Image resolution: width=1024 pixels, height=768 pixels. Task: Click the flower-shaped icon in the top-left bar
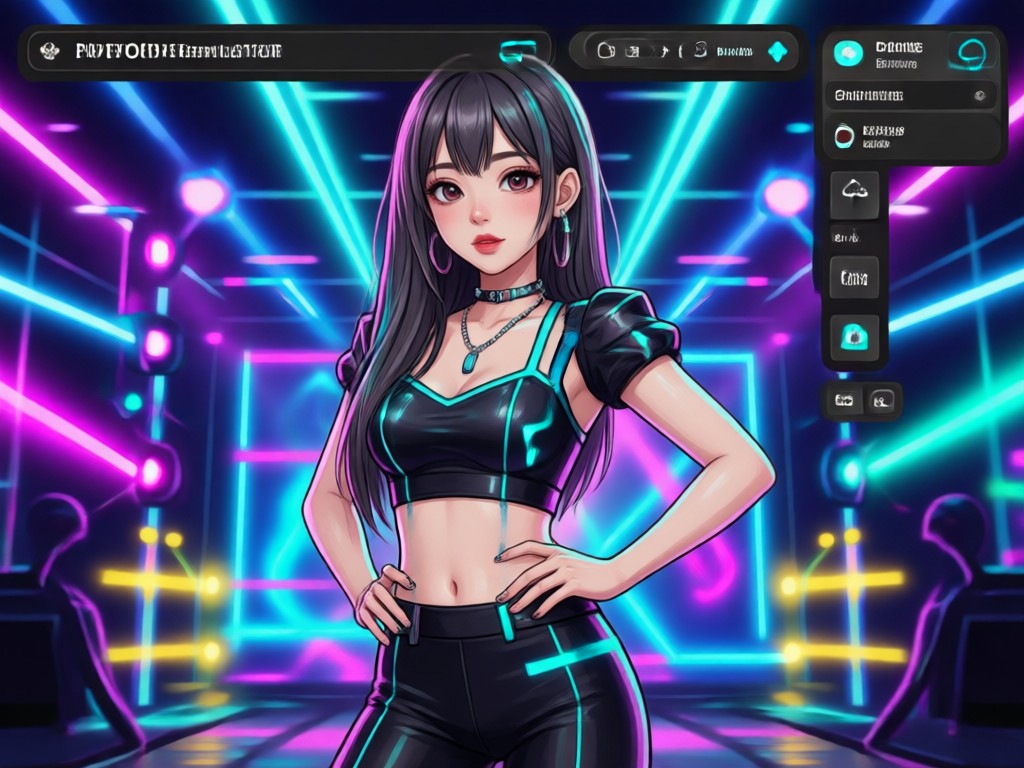tap(50, 51)
